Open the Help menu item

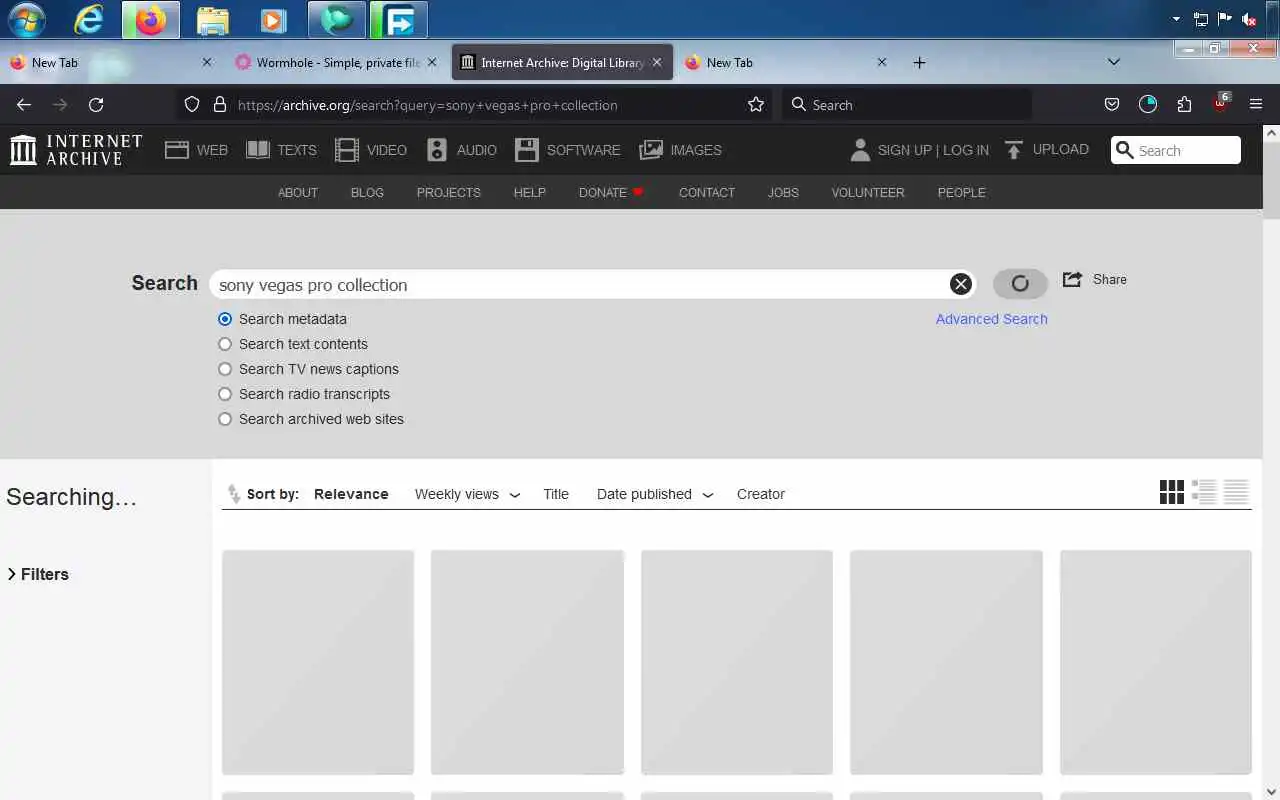coord(530,192)
